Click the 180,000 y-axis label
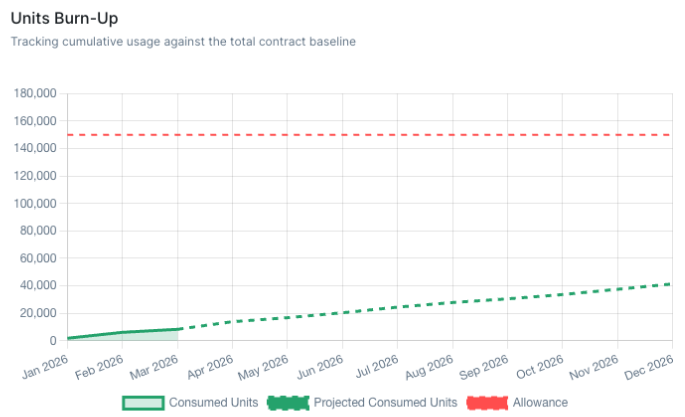 click(34, 94)
